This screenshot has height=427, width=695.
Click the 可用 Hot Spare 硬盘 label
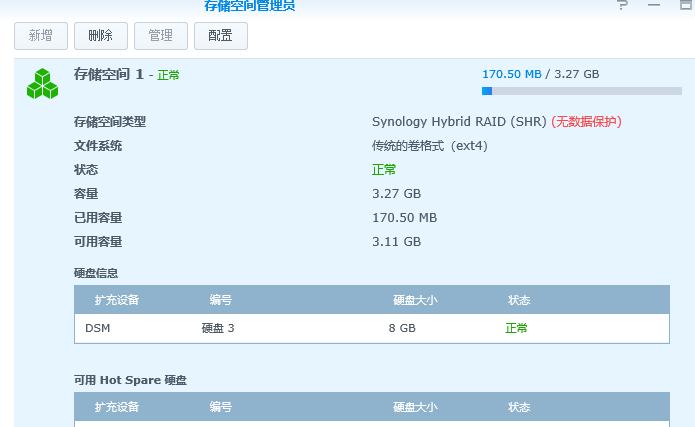point(130,380)
